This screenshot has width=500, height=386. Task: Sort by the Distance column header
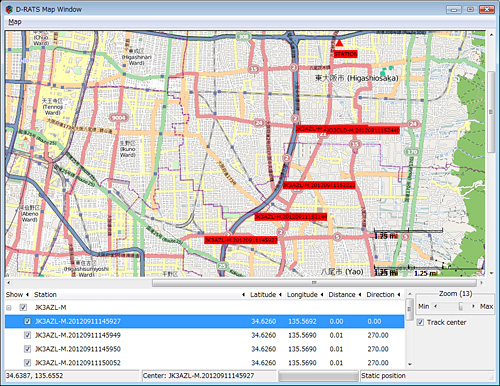coord(342,295)
